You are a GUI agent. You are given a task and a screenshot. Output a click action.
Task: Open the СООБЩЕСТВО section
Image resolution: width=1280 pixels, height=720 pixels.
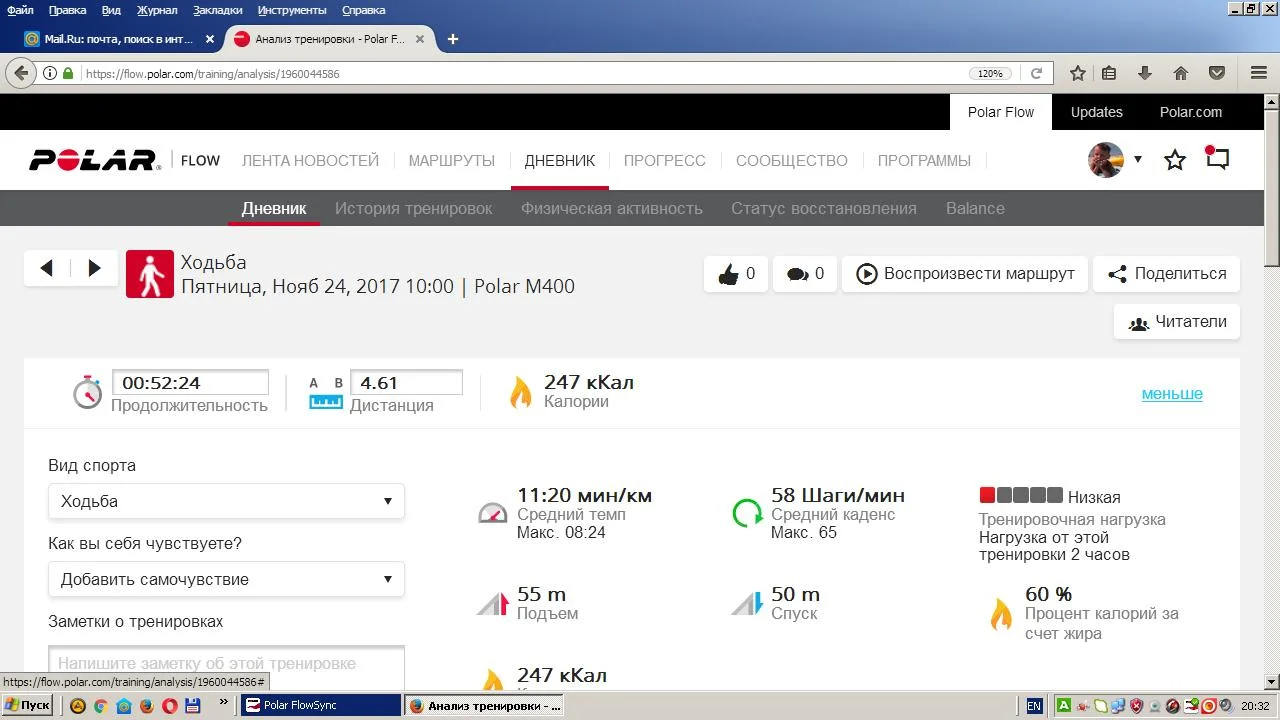coord(792,160)
